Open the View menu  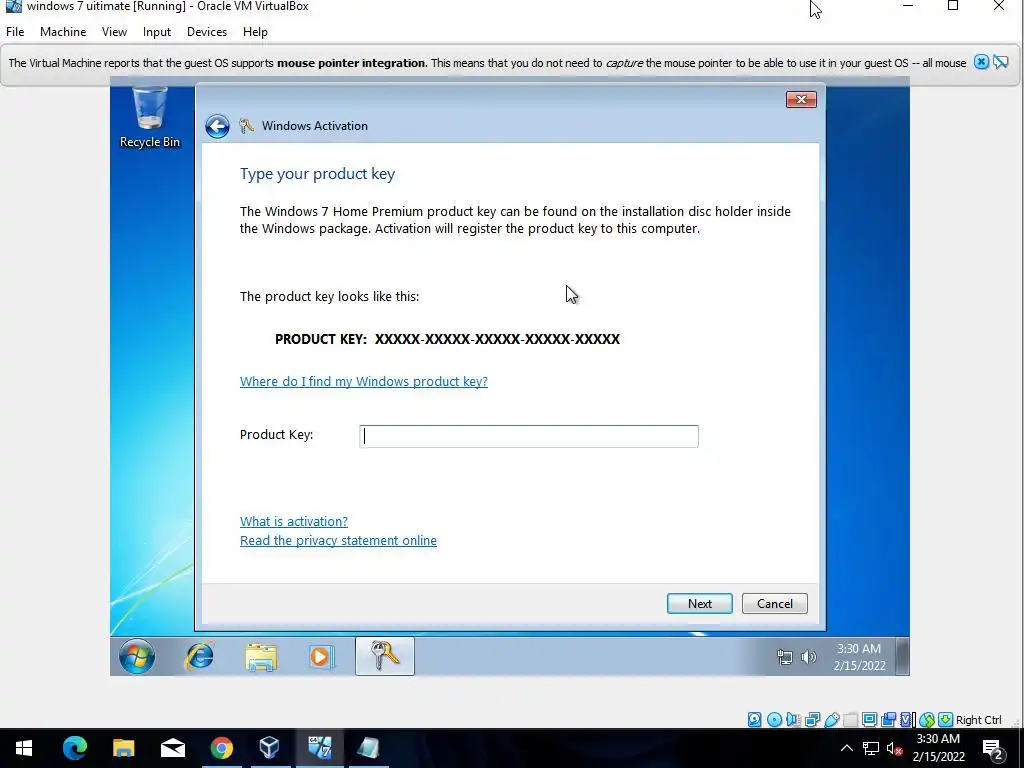click(x=114, y=32)
